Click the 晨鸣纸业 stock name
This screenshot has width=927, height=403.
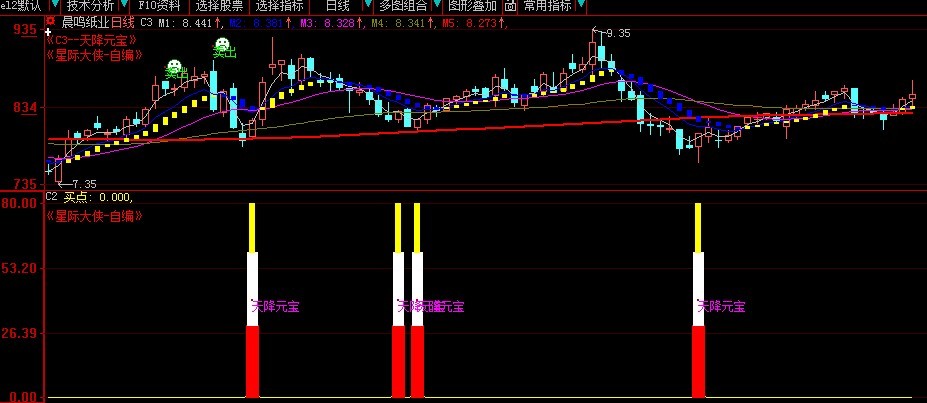(x=86, y=23)
